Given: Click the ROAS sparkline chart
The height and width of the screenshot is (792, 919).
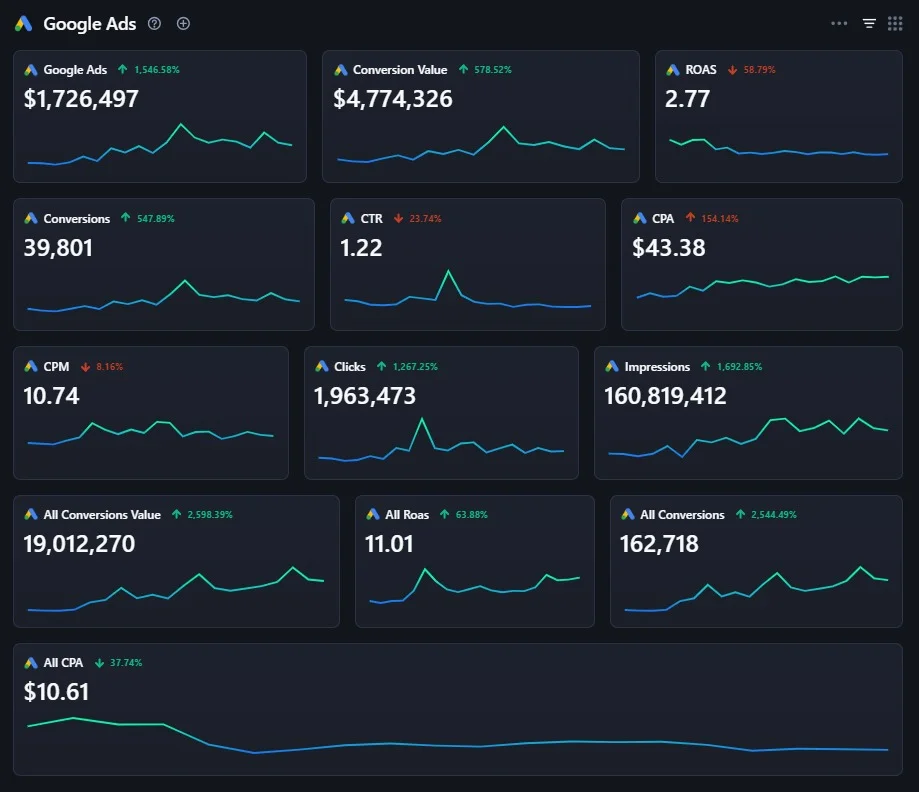Looking at the screenshot, I should pyautogui.click(x=778, y=147).
